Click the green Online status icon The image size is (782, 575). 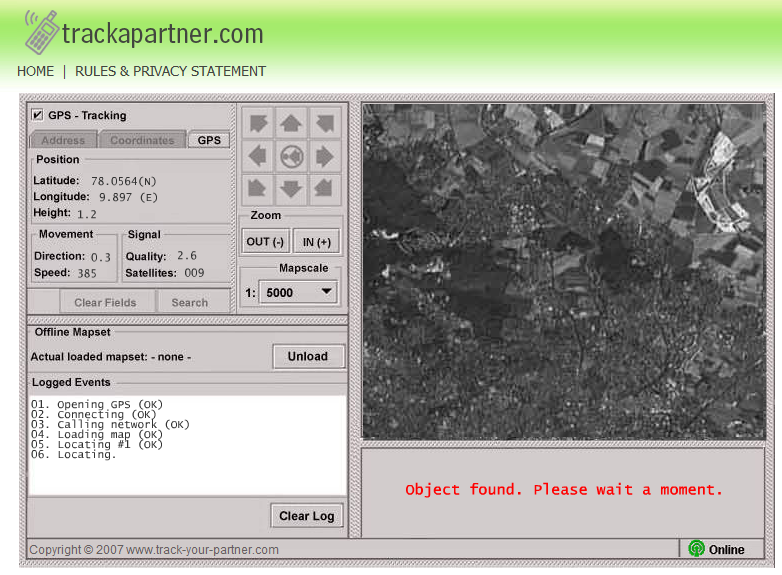[x=696, y=549]
